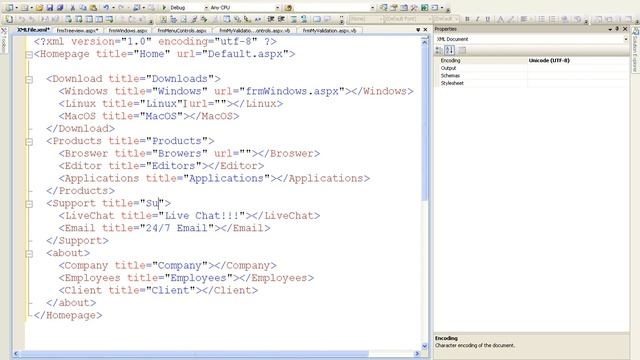Open the Properties Window toolbar icon
Image resolution: width=640 pixels, height=360 pixels.
coord(394,8)
